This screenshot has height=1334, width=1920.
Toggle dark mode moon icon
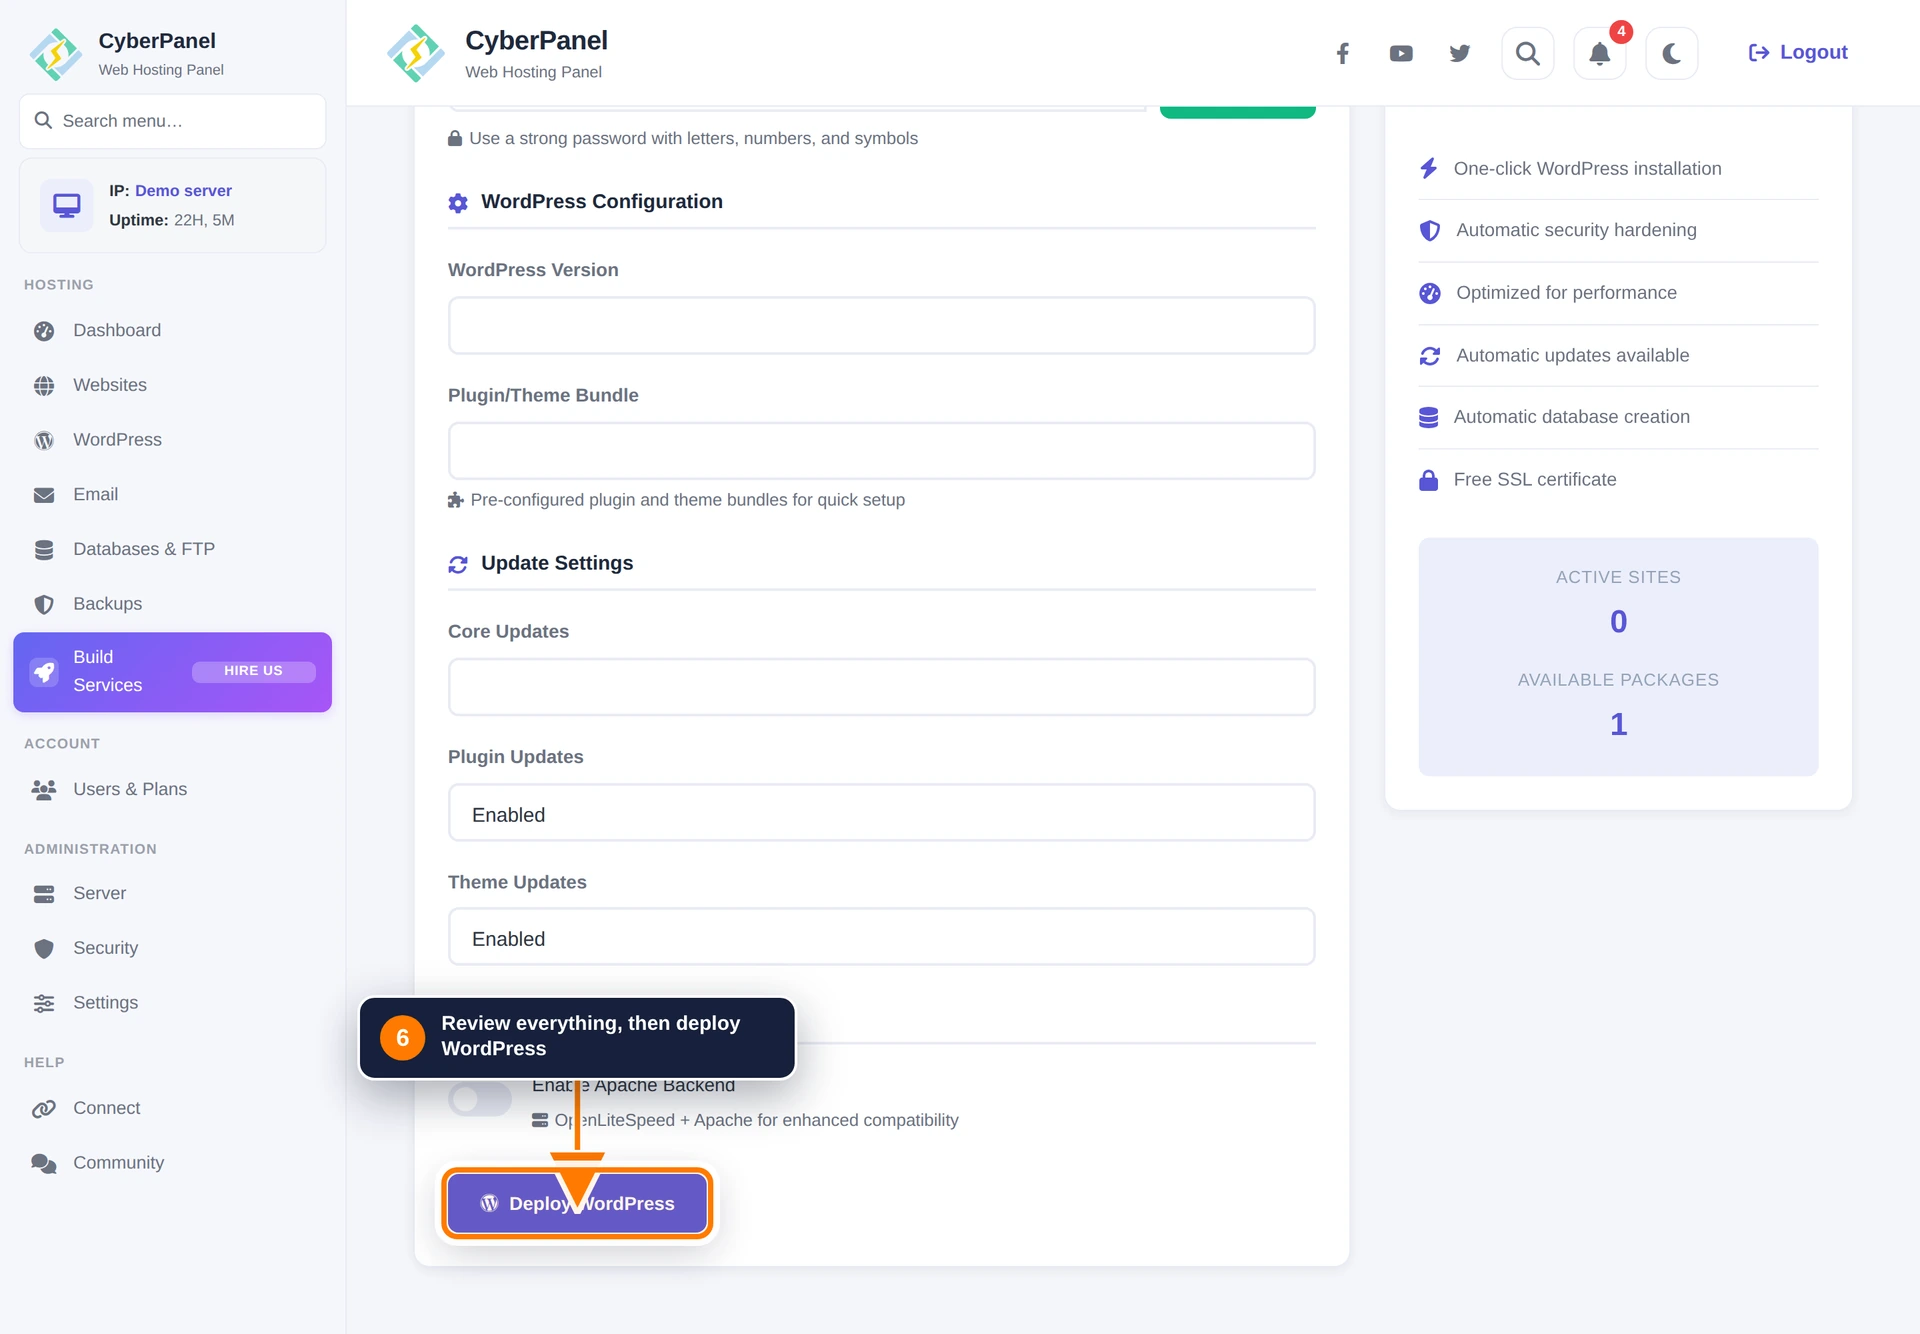tap(1671, 53)
